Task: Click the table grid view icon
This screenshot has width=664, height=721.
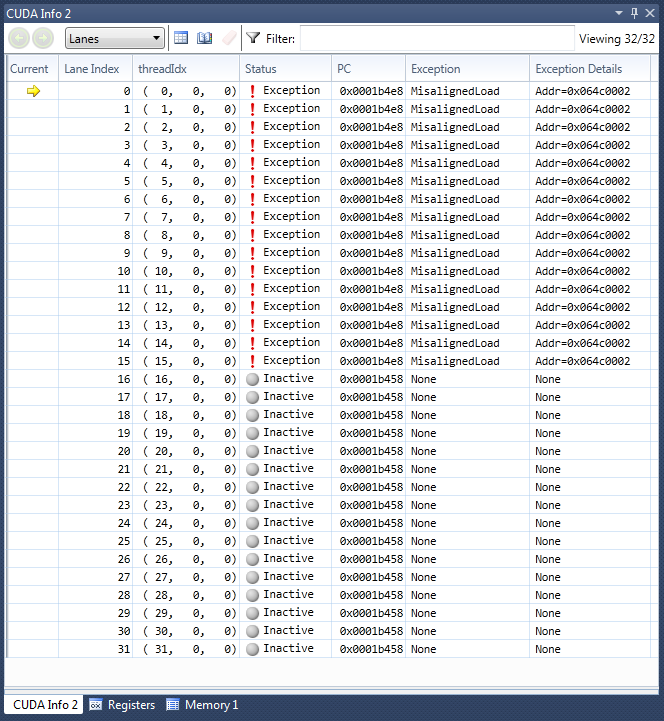Action: pos(181,38)
